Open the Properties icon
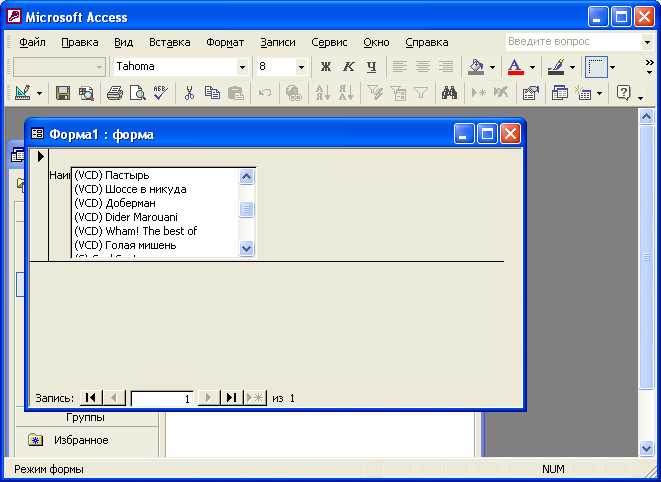Screen dimensions: 661x482 [x=531, y=93]
